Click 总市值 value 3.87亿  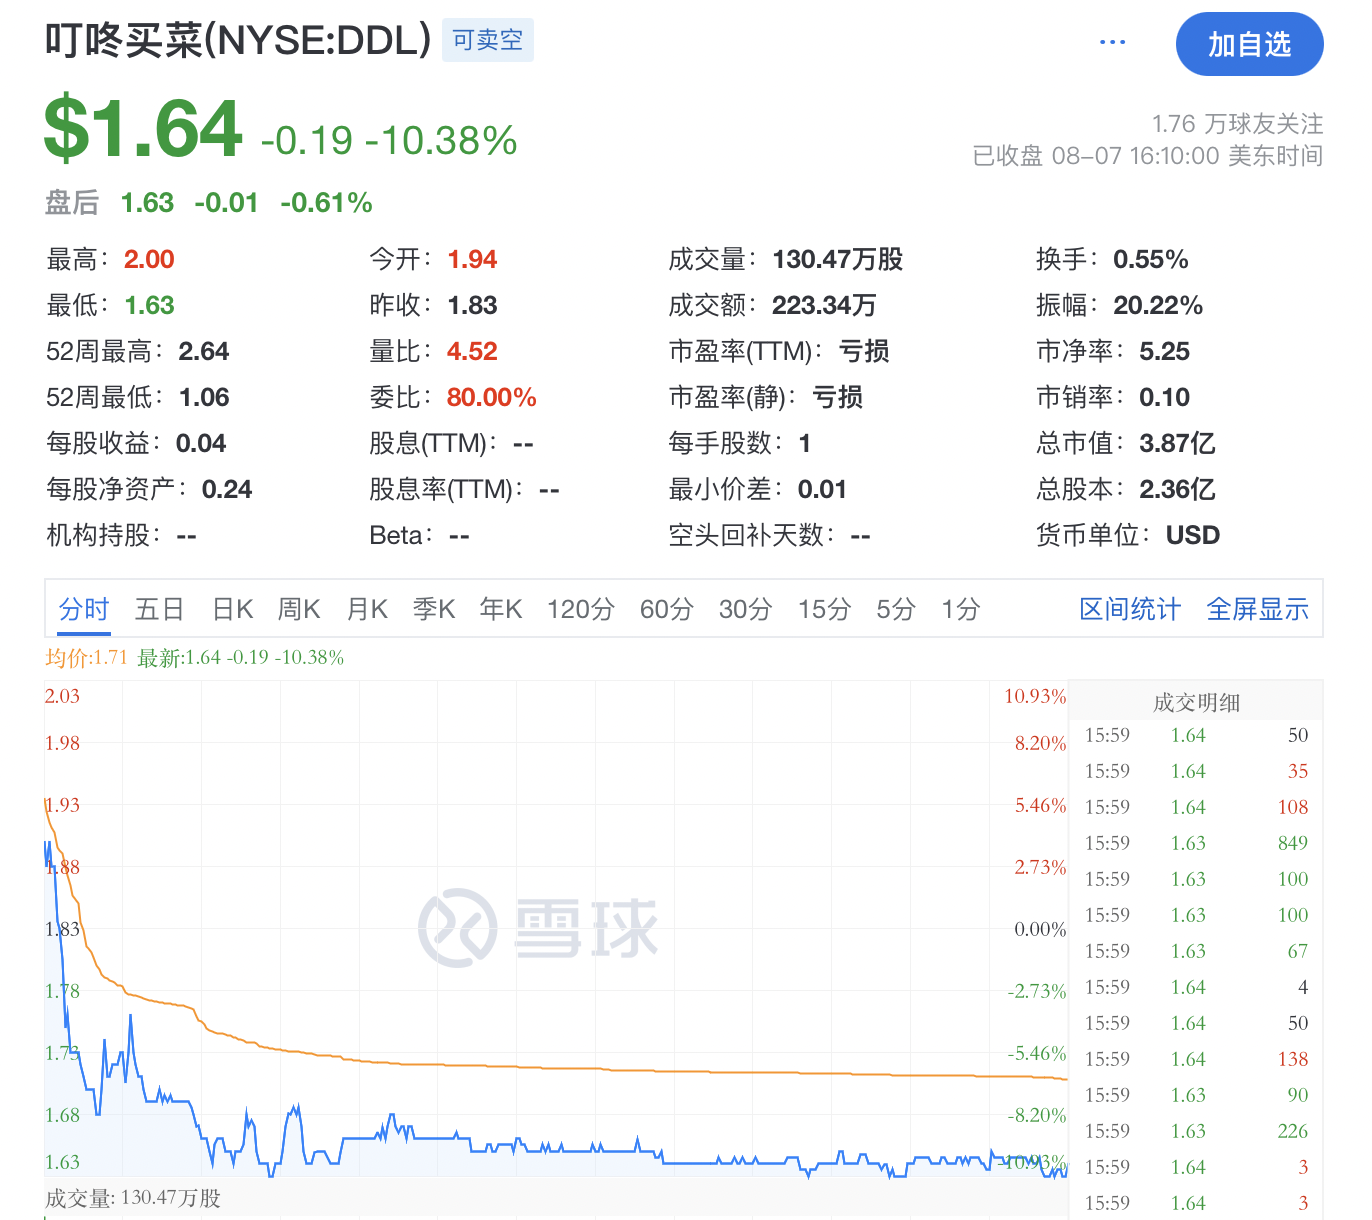click(x=1177, y=443)
